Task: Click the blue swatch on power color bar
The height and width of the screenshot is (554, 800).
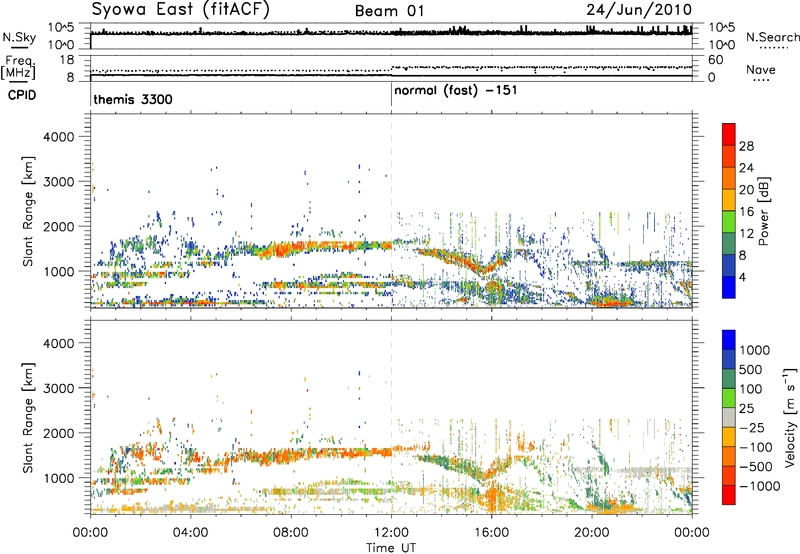Action: tap(729, 287)
